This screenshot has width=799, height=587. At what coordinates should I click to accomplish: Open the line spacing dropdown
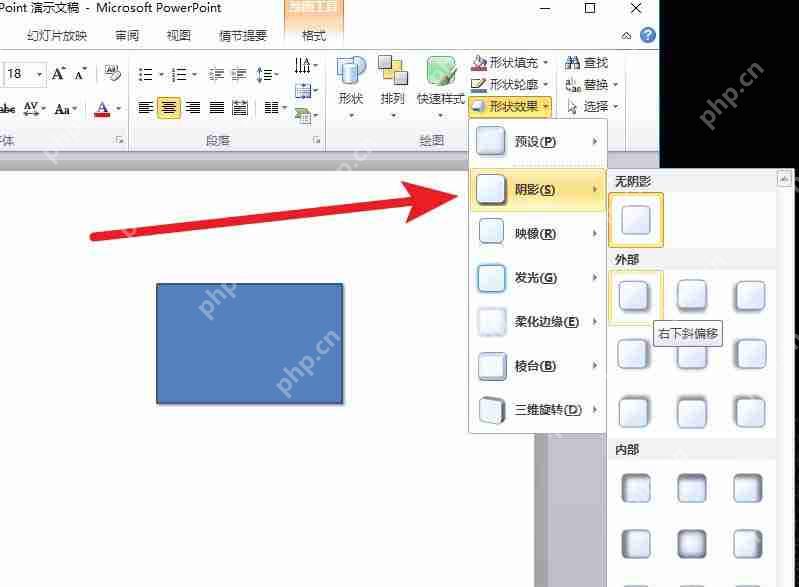pos(268,75)
